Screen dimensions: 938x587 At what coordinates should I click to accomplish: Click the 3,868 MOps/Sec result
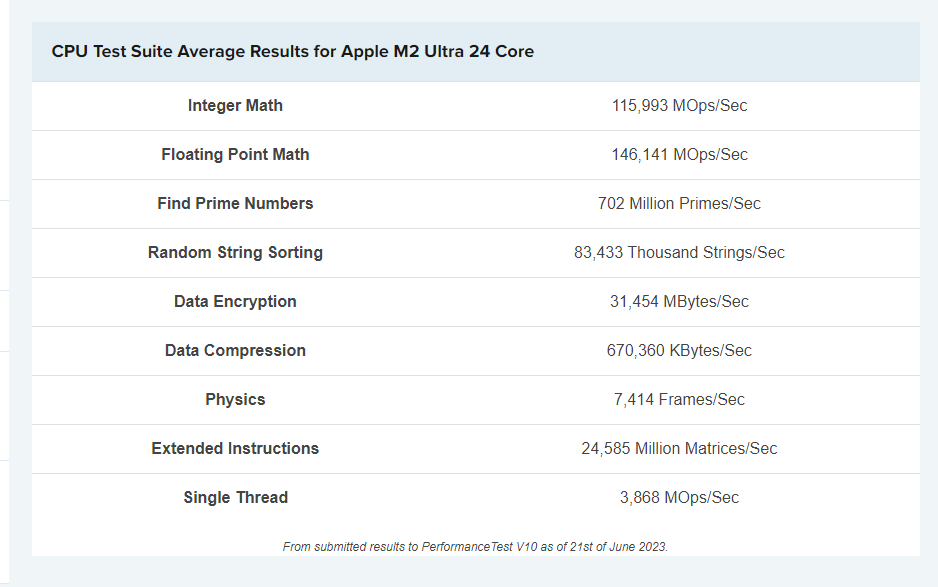point(679,498)
